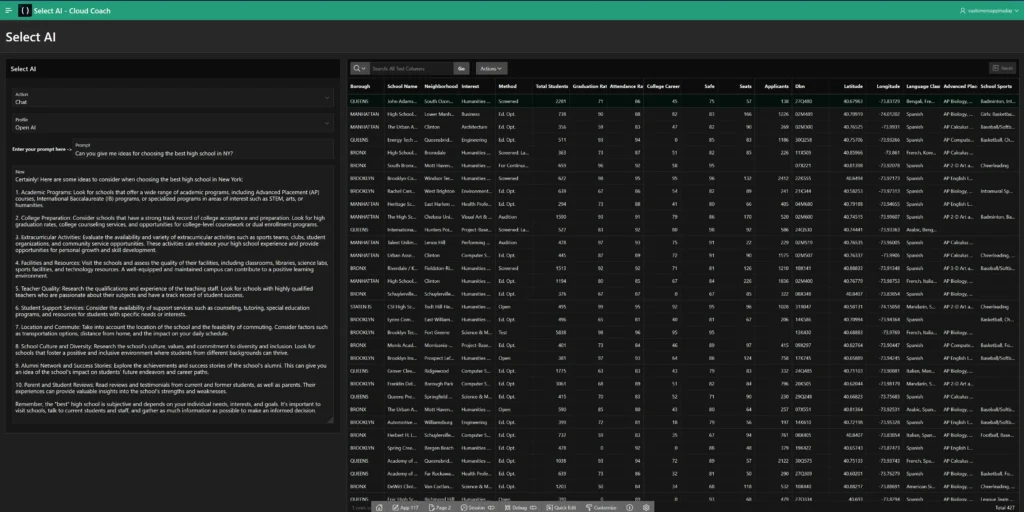
Task: Open the developer toolbar settings gear
Action: click(647, 507)
